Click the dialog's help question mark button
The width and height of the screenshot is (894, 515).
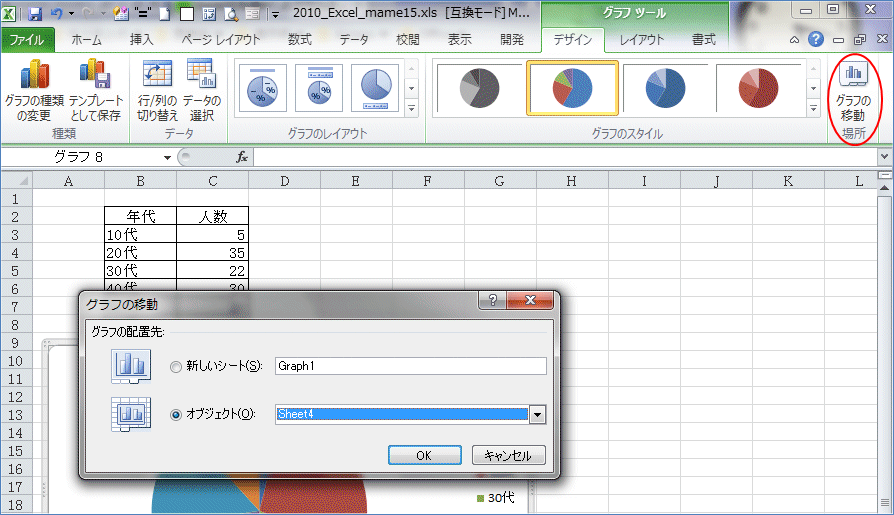(490, 302)
